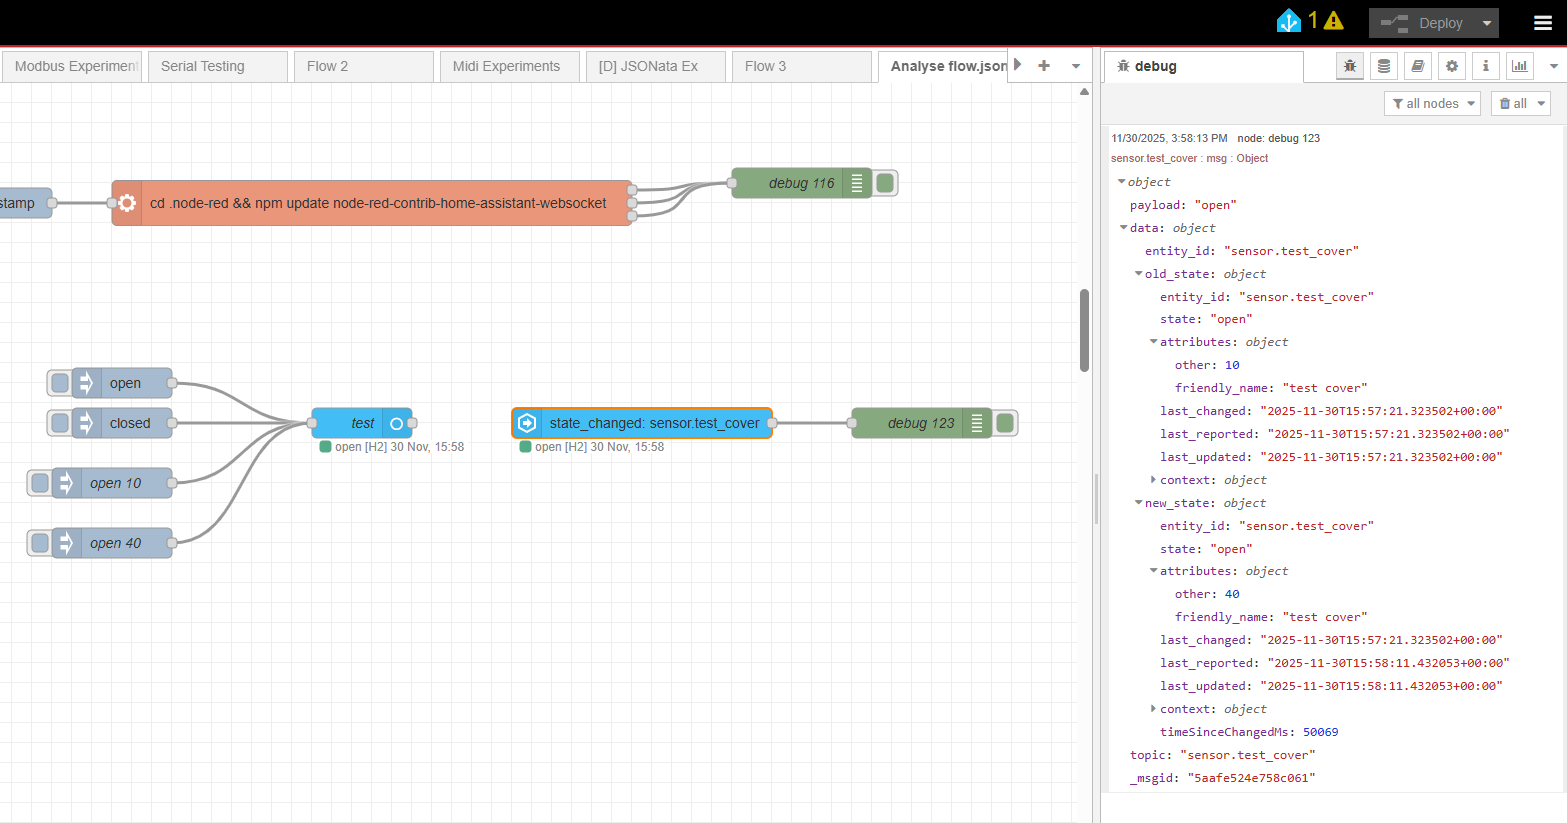The height and width of the screenshot is (823, 1567).
Task: Switch to the Serial Testing tab
Action: pos(203,66)
